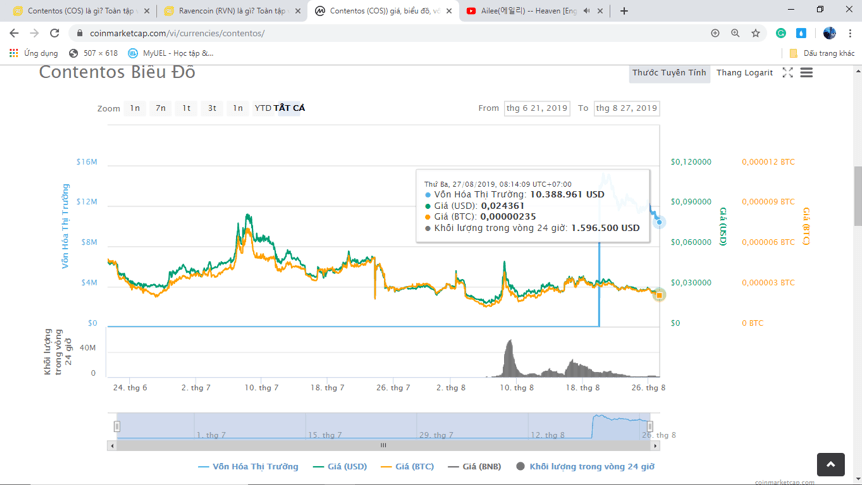
Task: Open the browser zoom magnifier icon
Action: coord(735,33)
